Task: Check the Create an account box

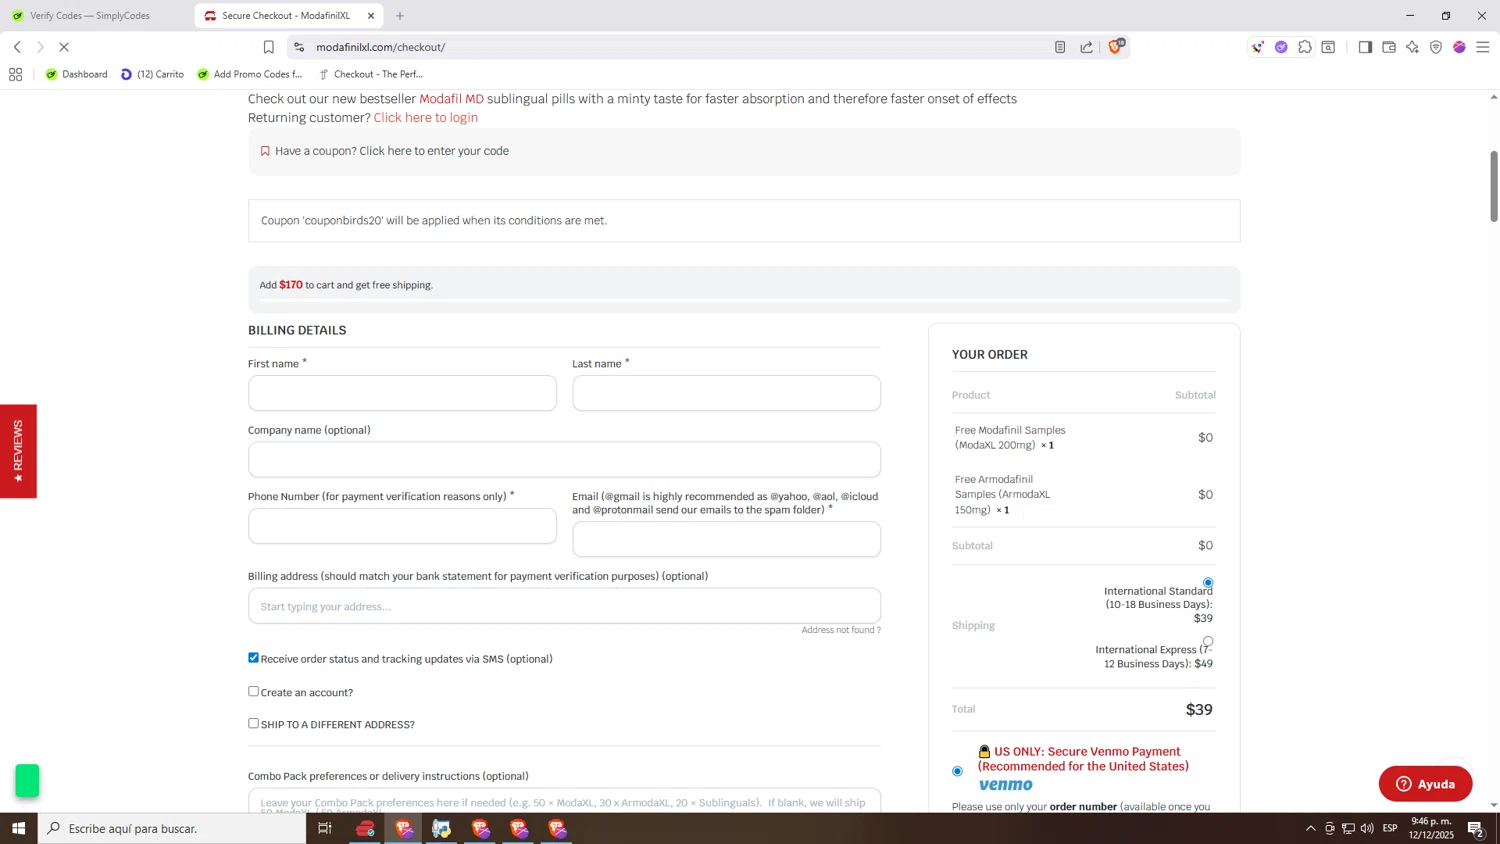Action: 253,691
